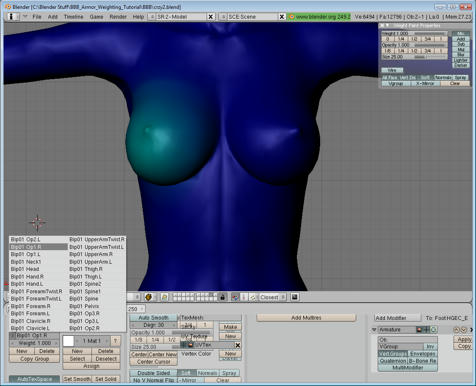Open vertex group dropdown showing Bip01 Op1.R

(13, 335)
